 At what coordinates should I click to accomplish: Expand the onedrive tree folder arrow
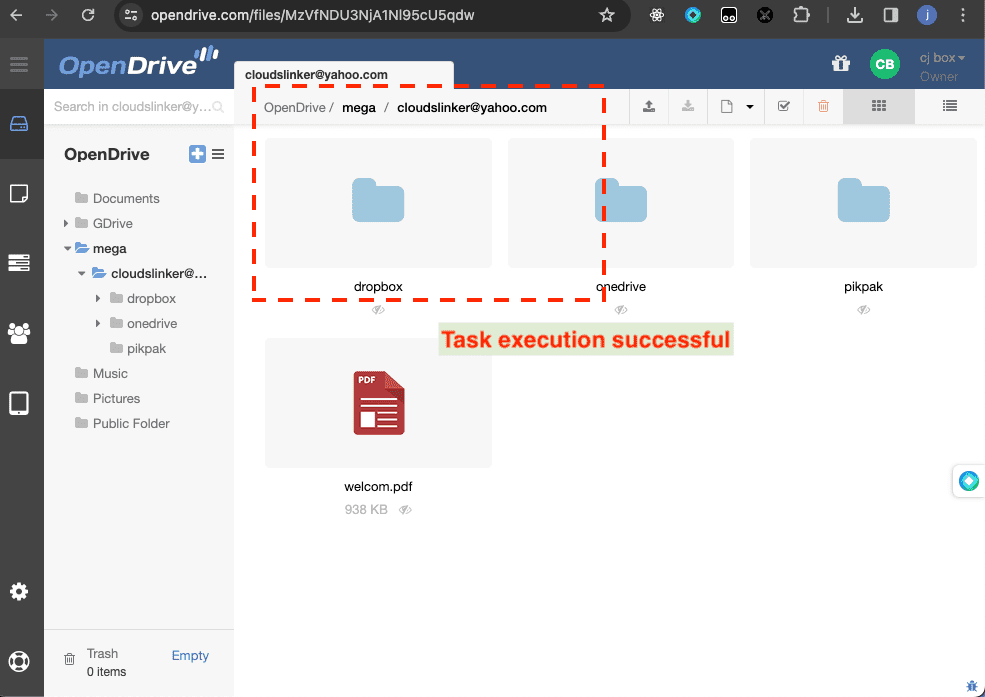coord(97,323)
